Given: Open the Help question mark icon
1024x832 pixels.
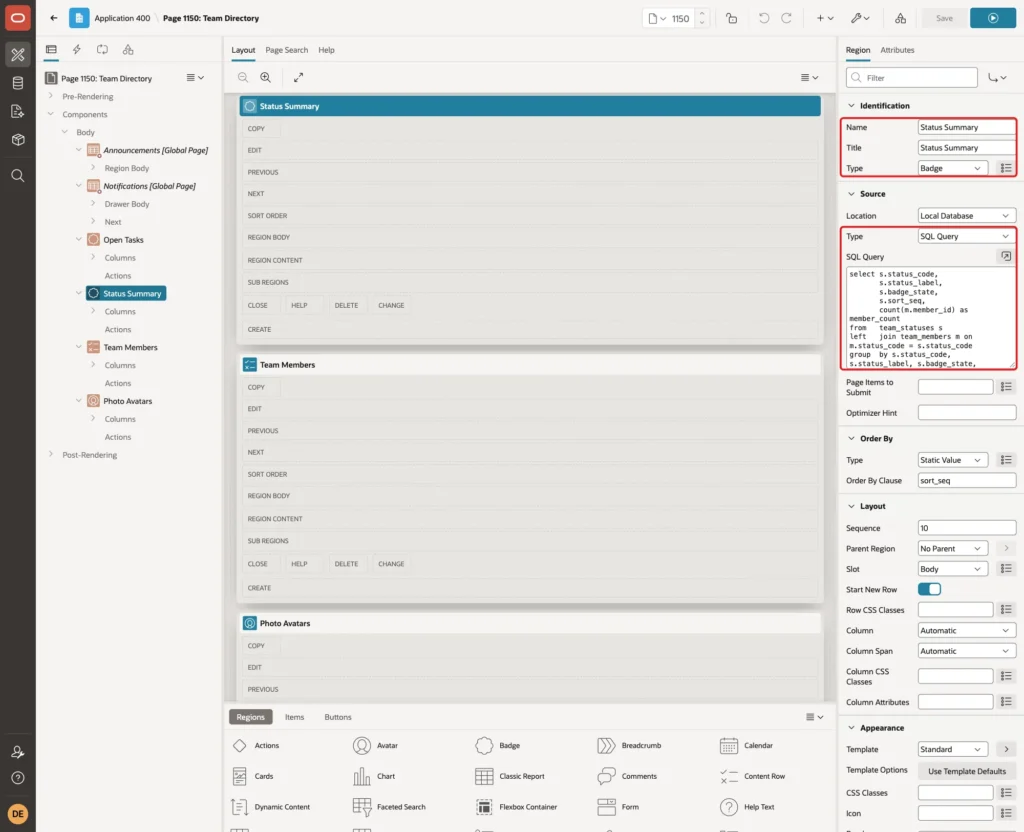Looking at the screenshot, I should 18,778.
